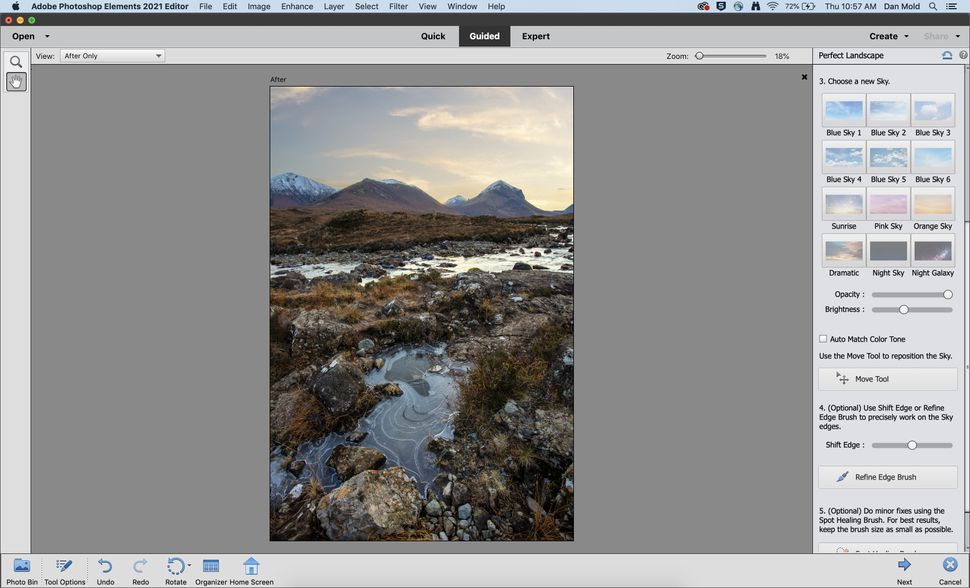Viewport: 970px width, 588px height.
Task: Enable Auto Match Color Tone
Action: tap(823, 339)
